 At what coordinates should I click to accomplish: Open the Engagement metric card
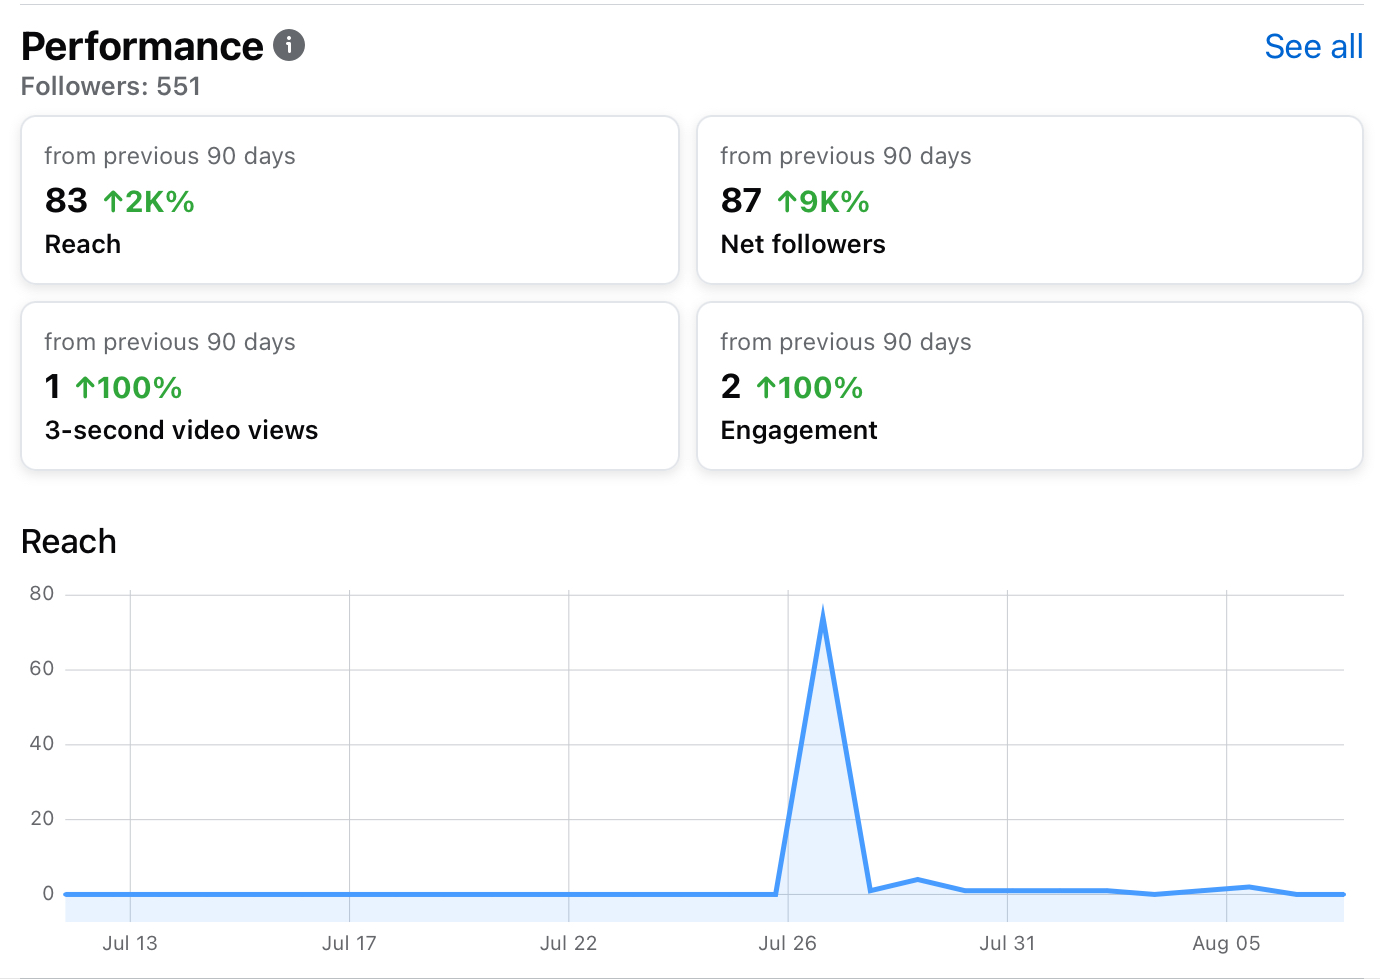coord(1029,386)
